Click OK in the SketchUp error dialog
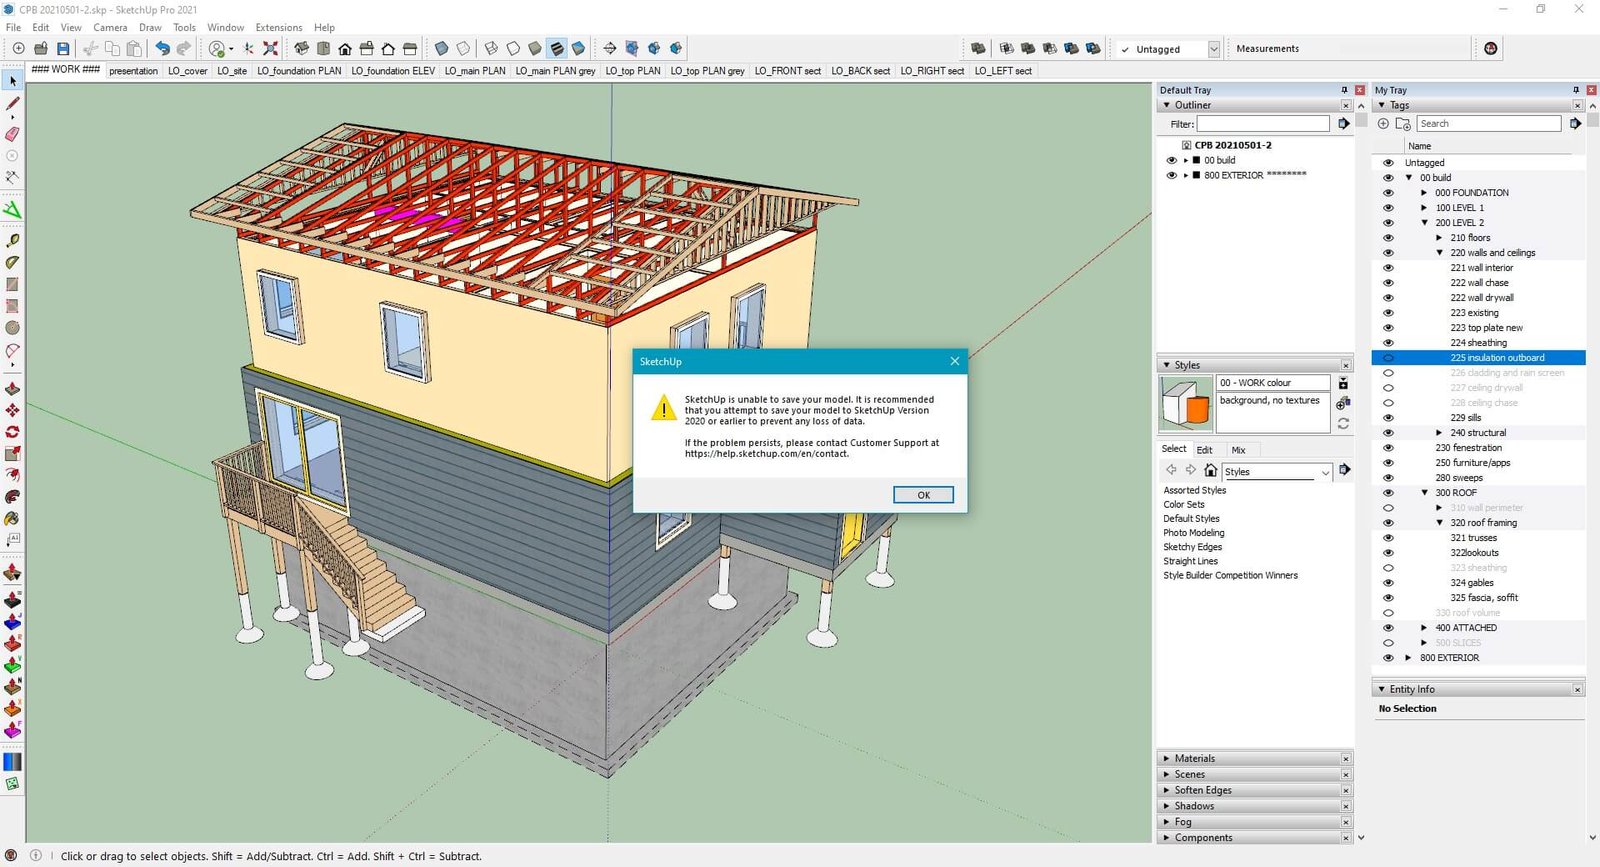The image size is (1600, 867). pyautogui.click(x=923, y=495)
